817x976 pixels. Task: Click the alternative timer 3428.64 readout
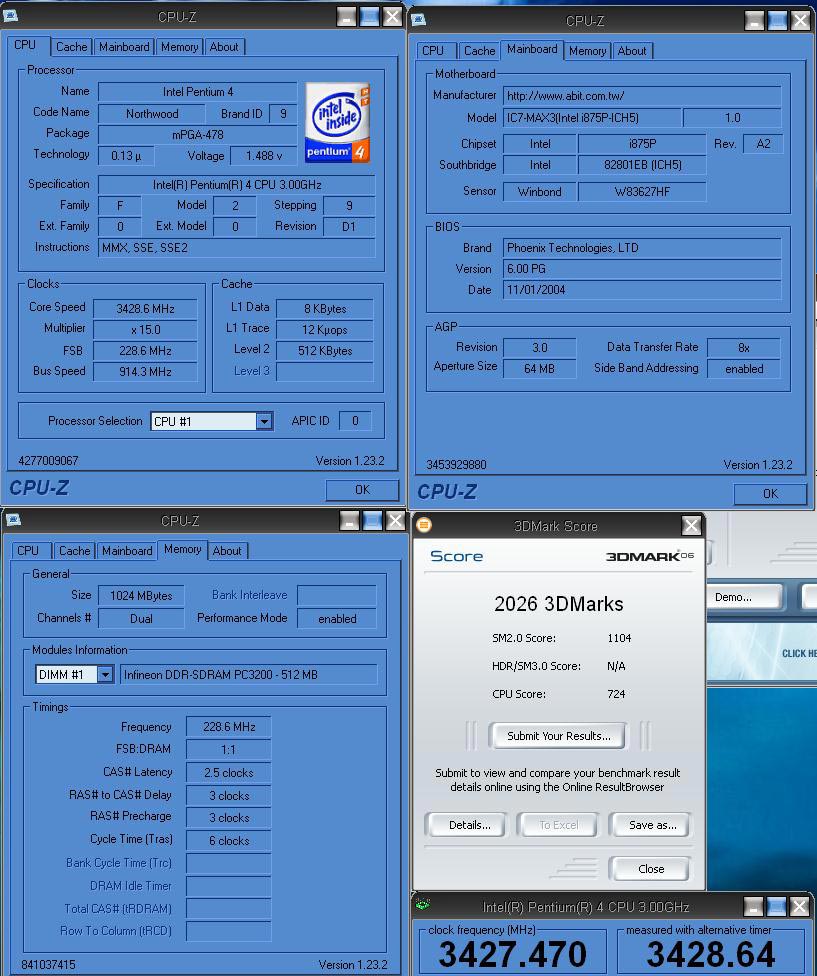coord(710,954)
